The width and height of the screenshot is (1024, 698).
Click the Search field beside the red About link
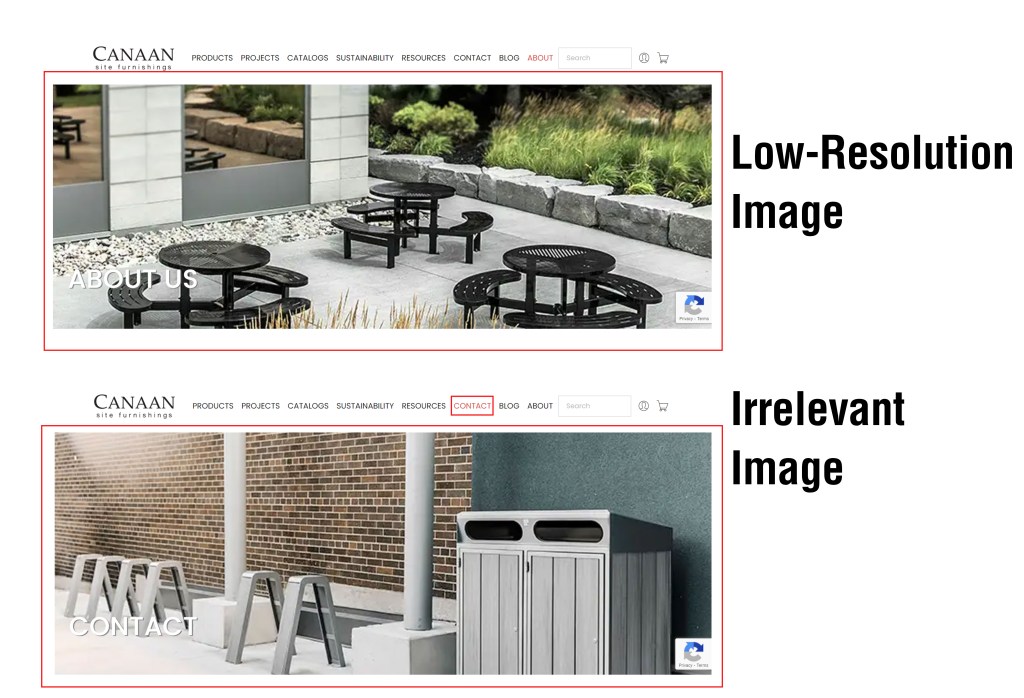pos(595,58)
